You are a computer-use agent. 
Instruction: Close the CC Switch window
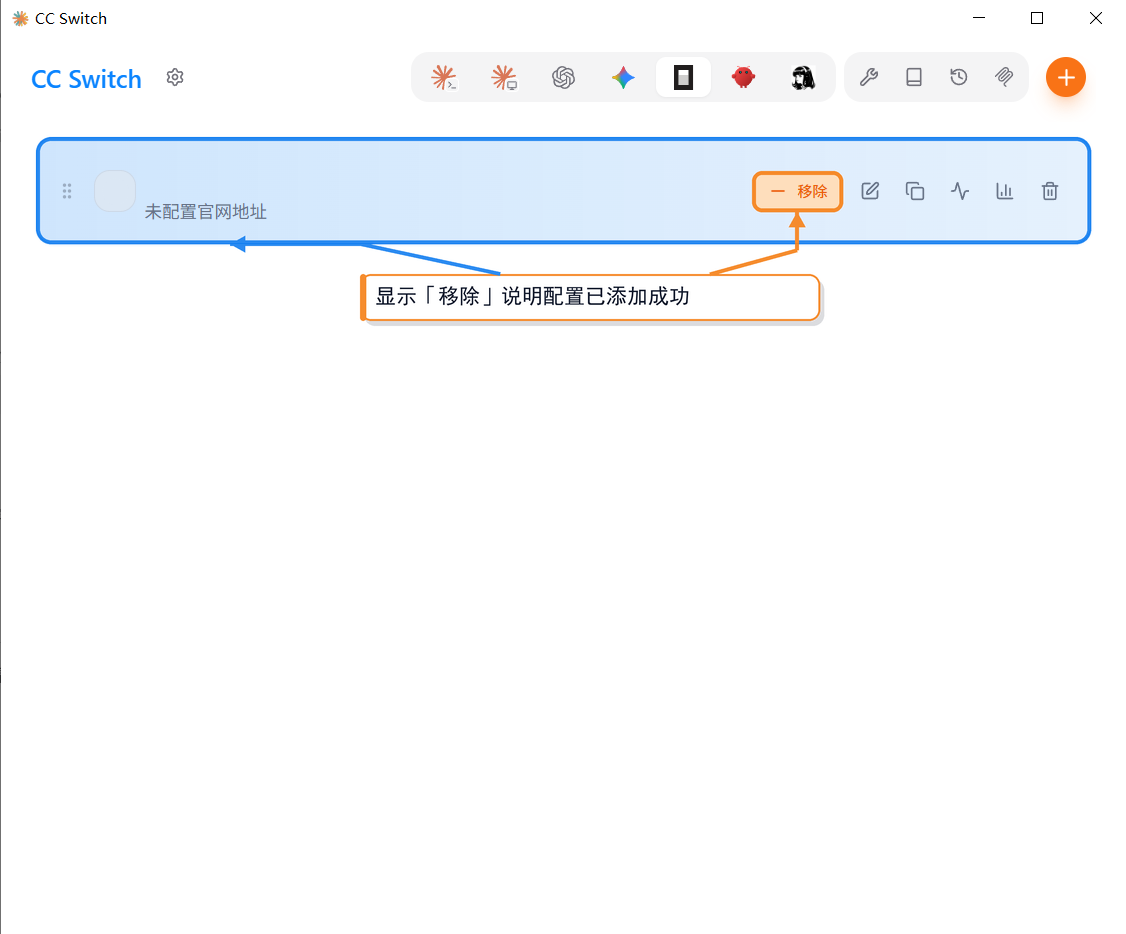point(1096,18)
